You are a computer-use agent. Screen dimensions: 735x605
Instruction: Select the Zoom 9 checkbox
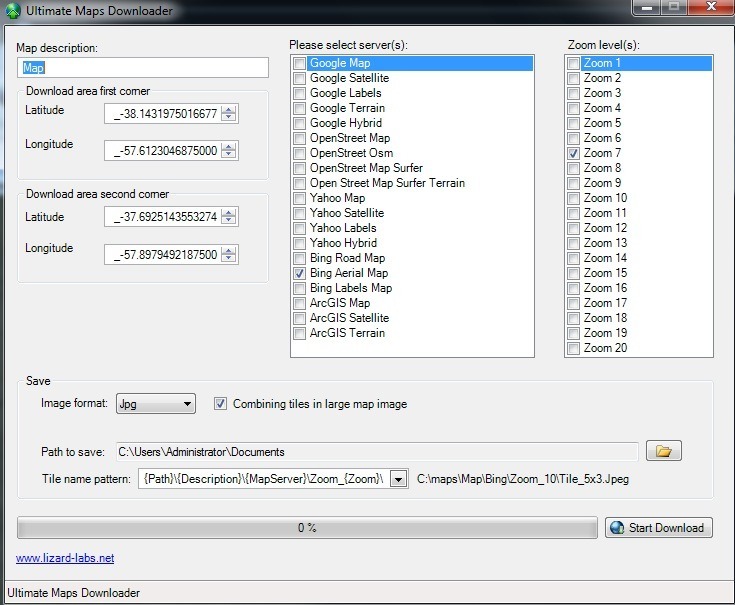573,183
